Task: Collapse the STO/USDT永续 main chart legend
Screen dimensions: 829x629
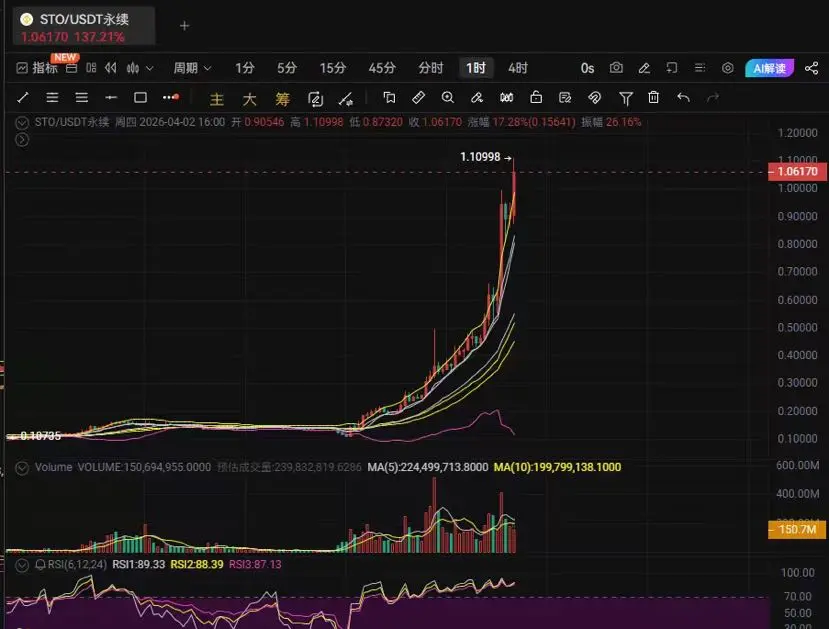Action: click(22, 123)
